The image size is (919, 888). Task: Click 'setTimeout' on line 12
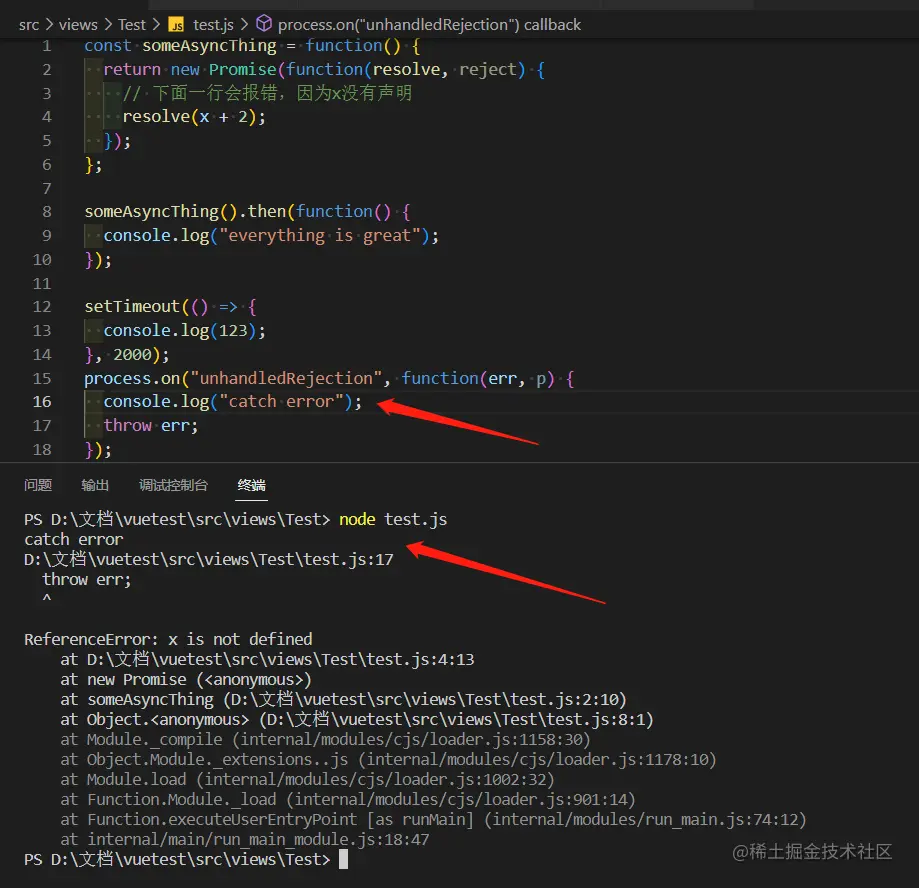(132, 307)
